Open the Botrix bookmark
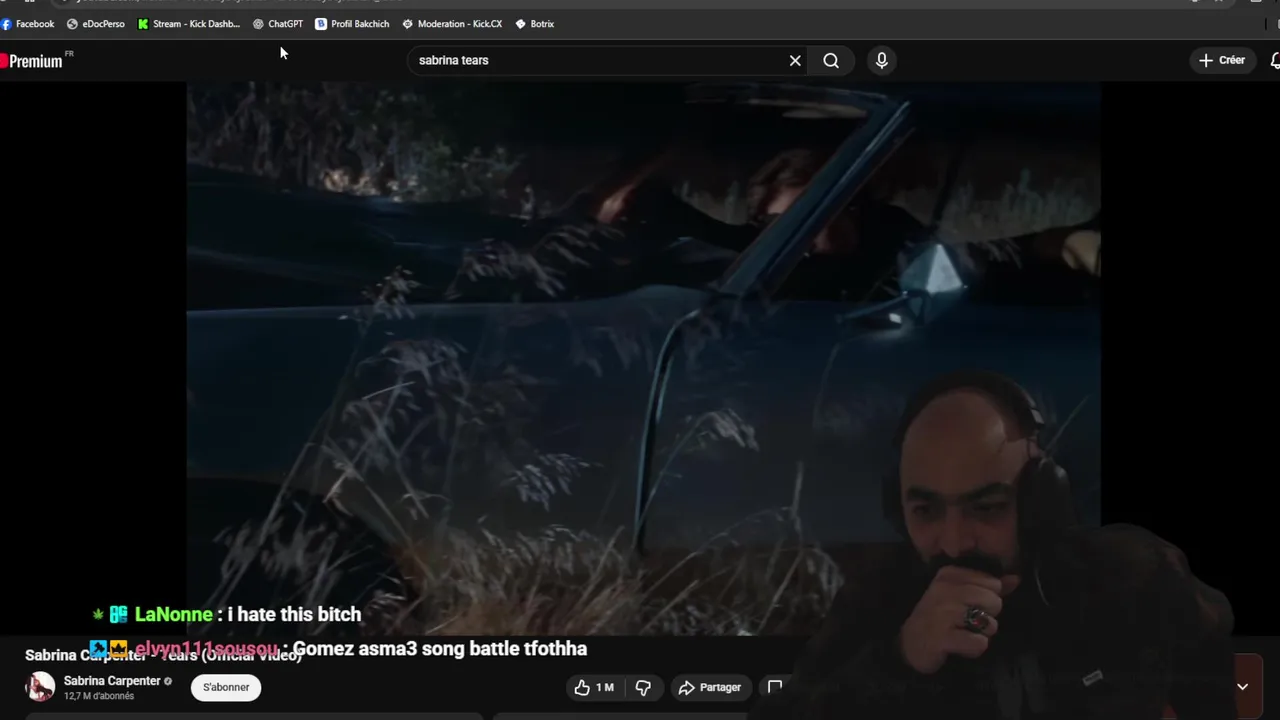This screenshot has height=720, width=1280. (534, 24)
